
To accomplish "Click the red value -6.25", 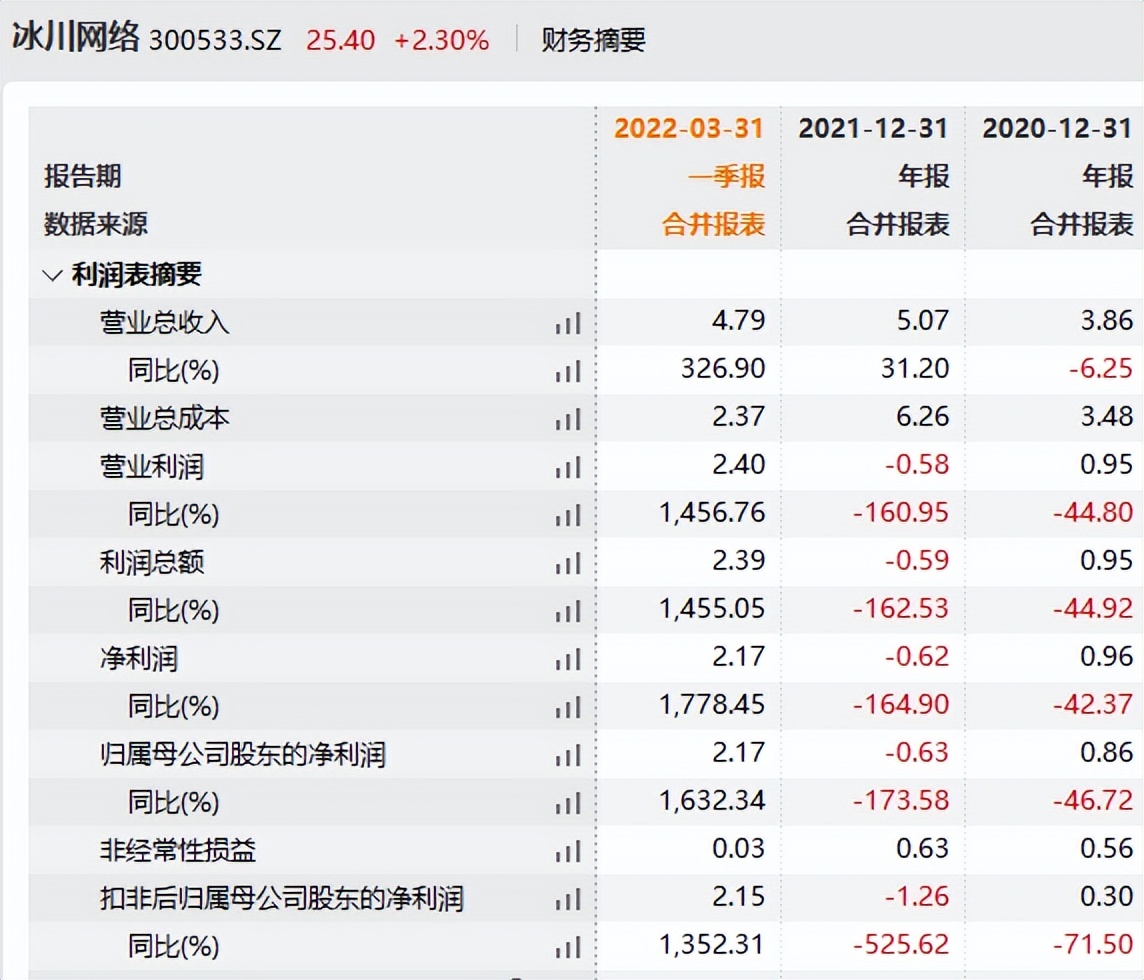I will coord(1101,369).
